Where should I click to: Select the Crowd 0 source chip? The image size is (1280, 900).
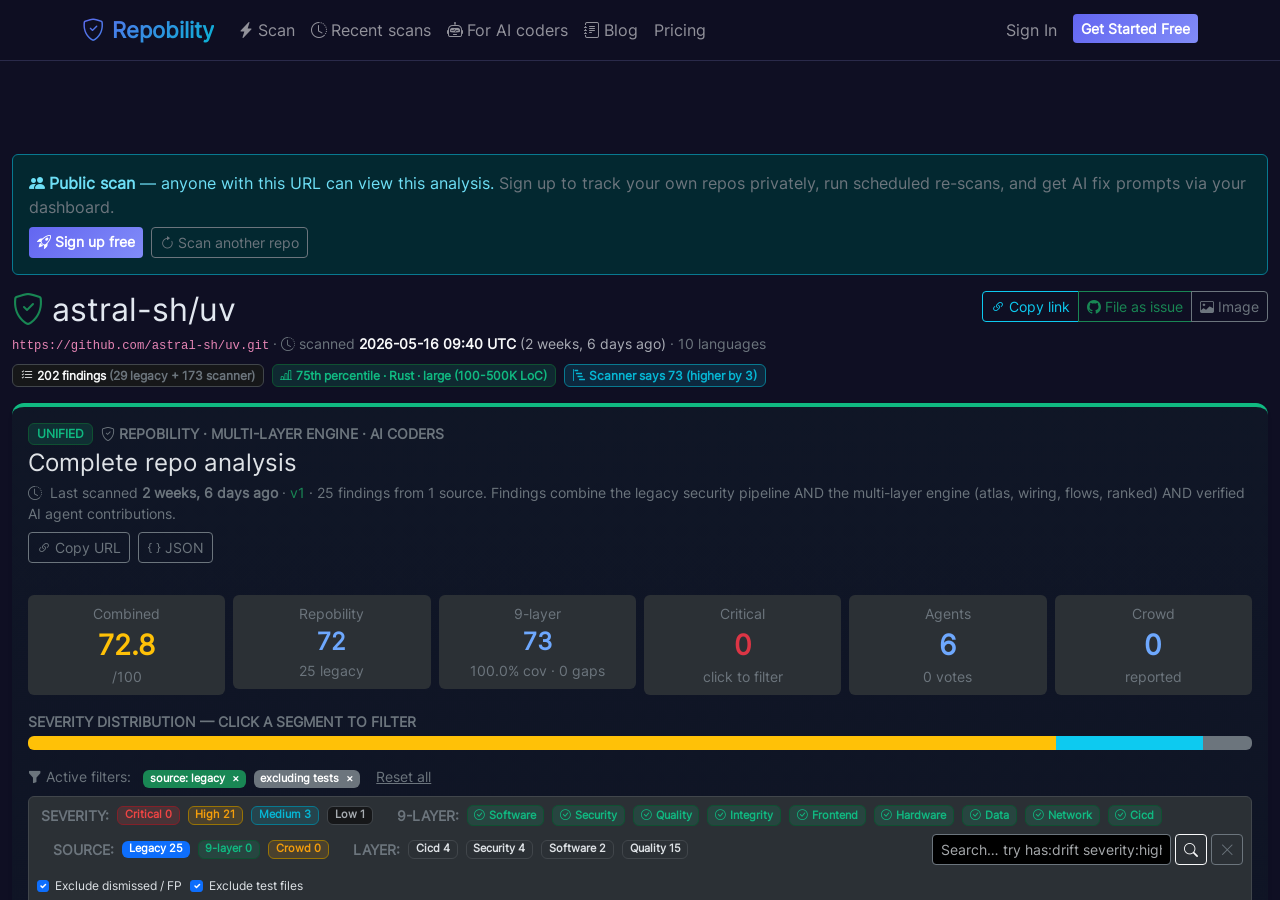tap(299, 849)
